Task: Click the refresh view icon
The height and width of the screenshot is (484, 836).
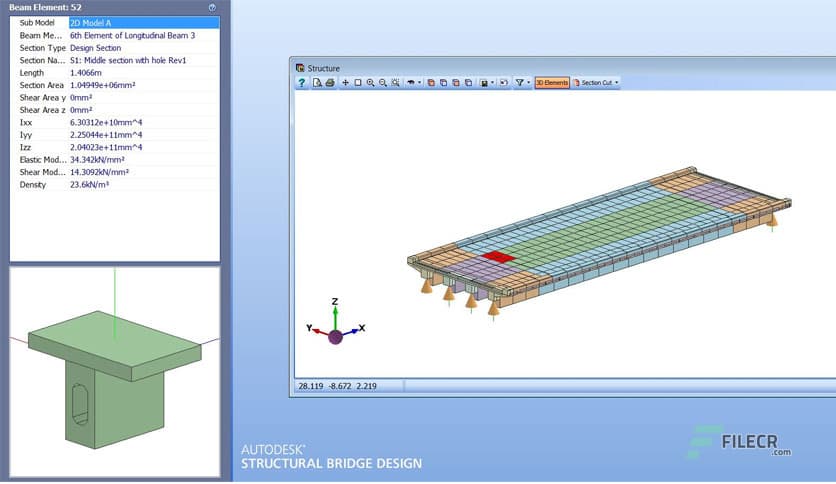Action: click(504, 83)
